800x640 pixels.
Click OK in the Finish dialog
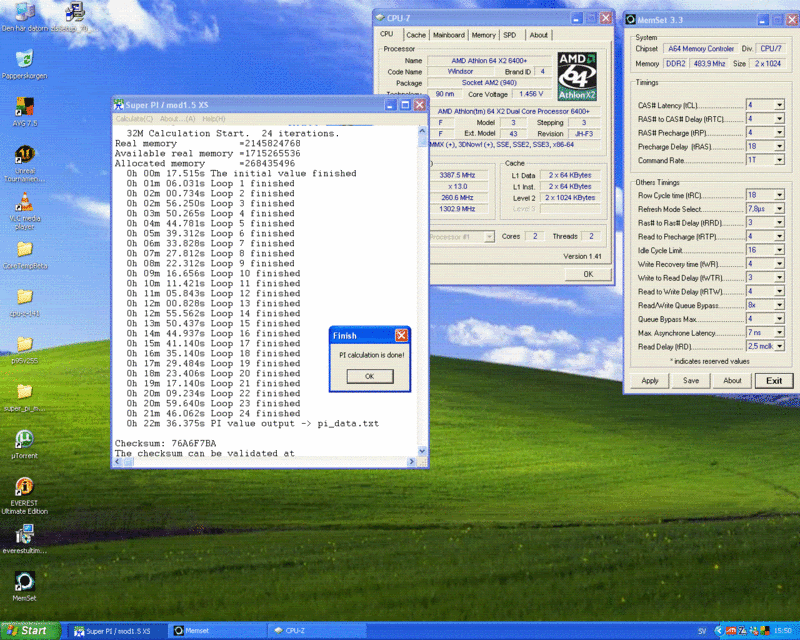point(370,376)
